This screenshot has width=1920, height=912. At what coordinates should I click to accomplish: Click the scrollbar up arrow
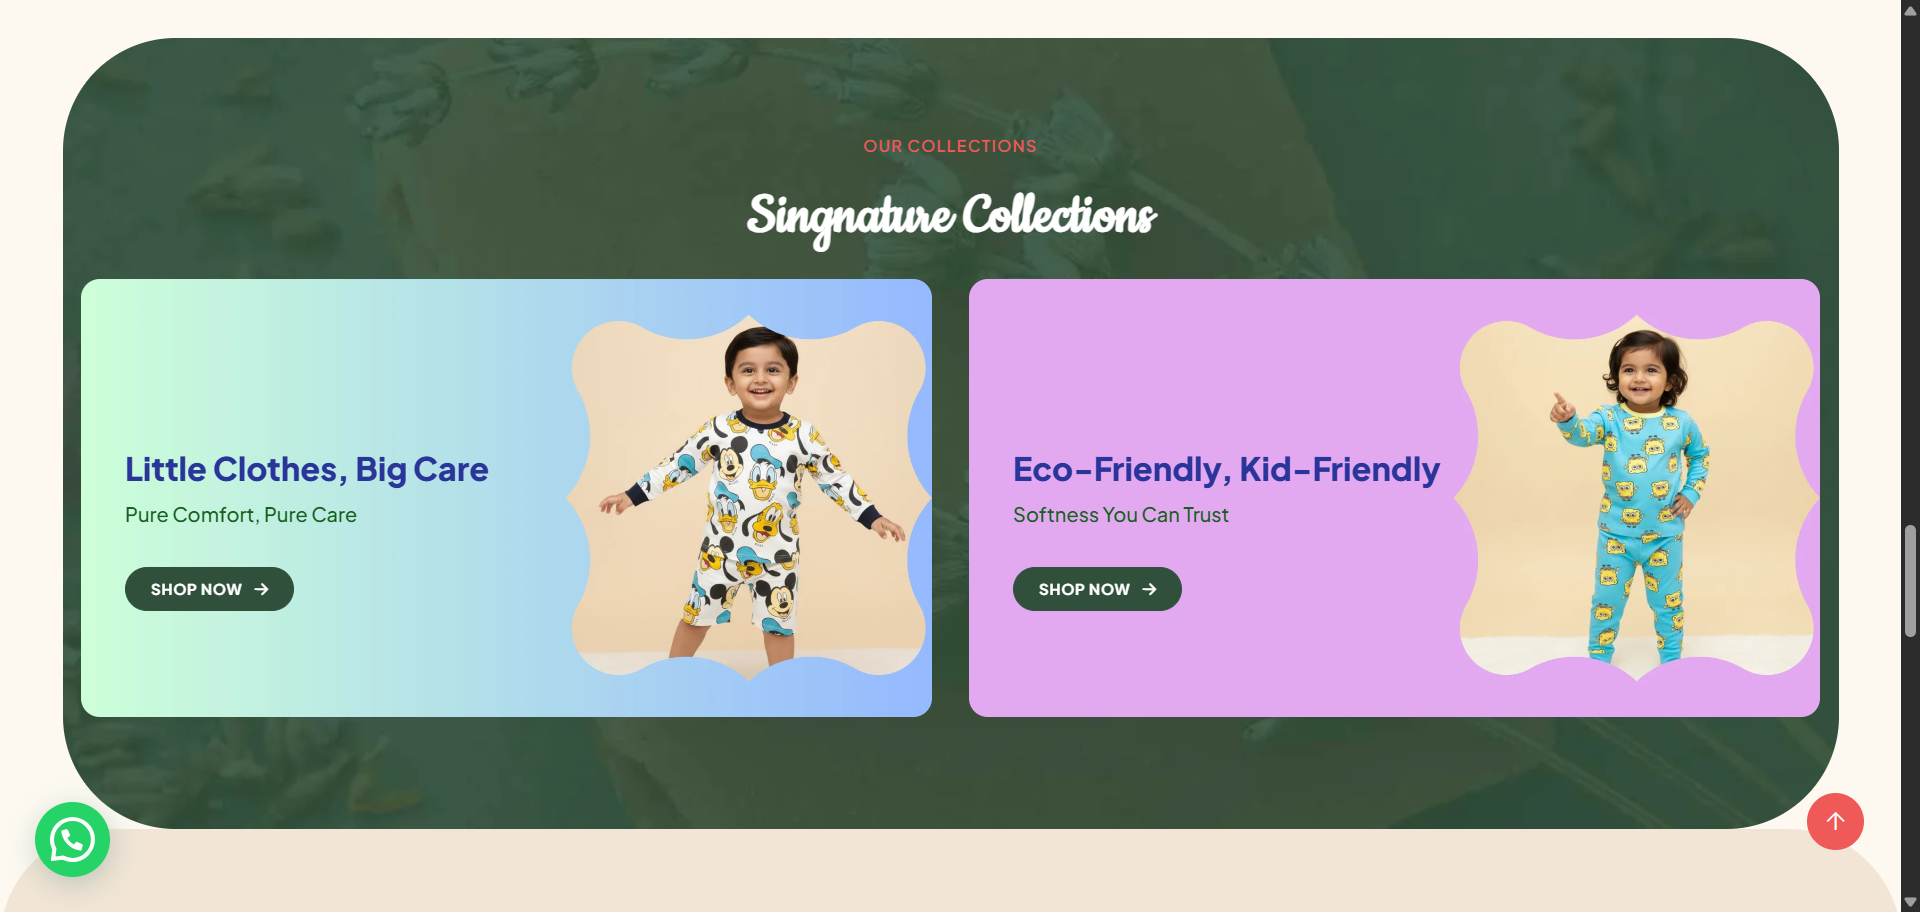coord(1910,10)
